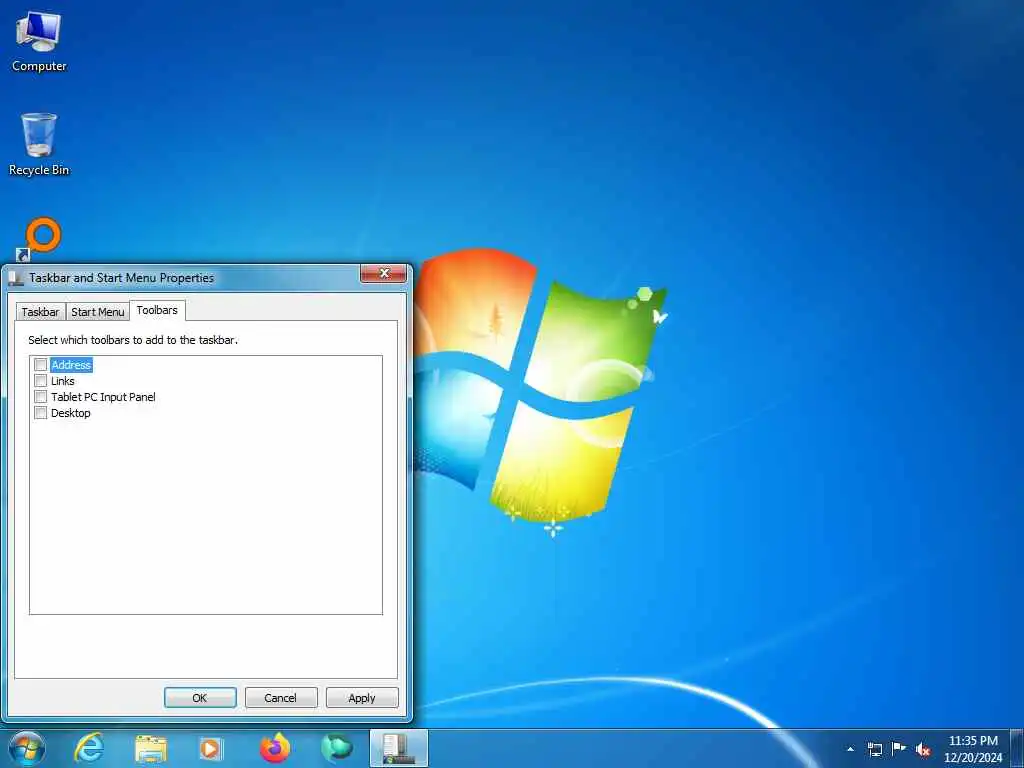The image size is (1024, 768).
Task: Select the 'Links' list label
Action: coord(63,381)
